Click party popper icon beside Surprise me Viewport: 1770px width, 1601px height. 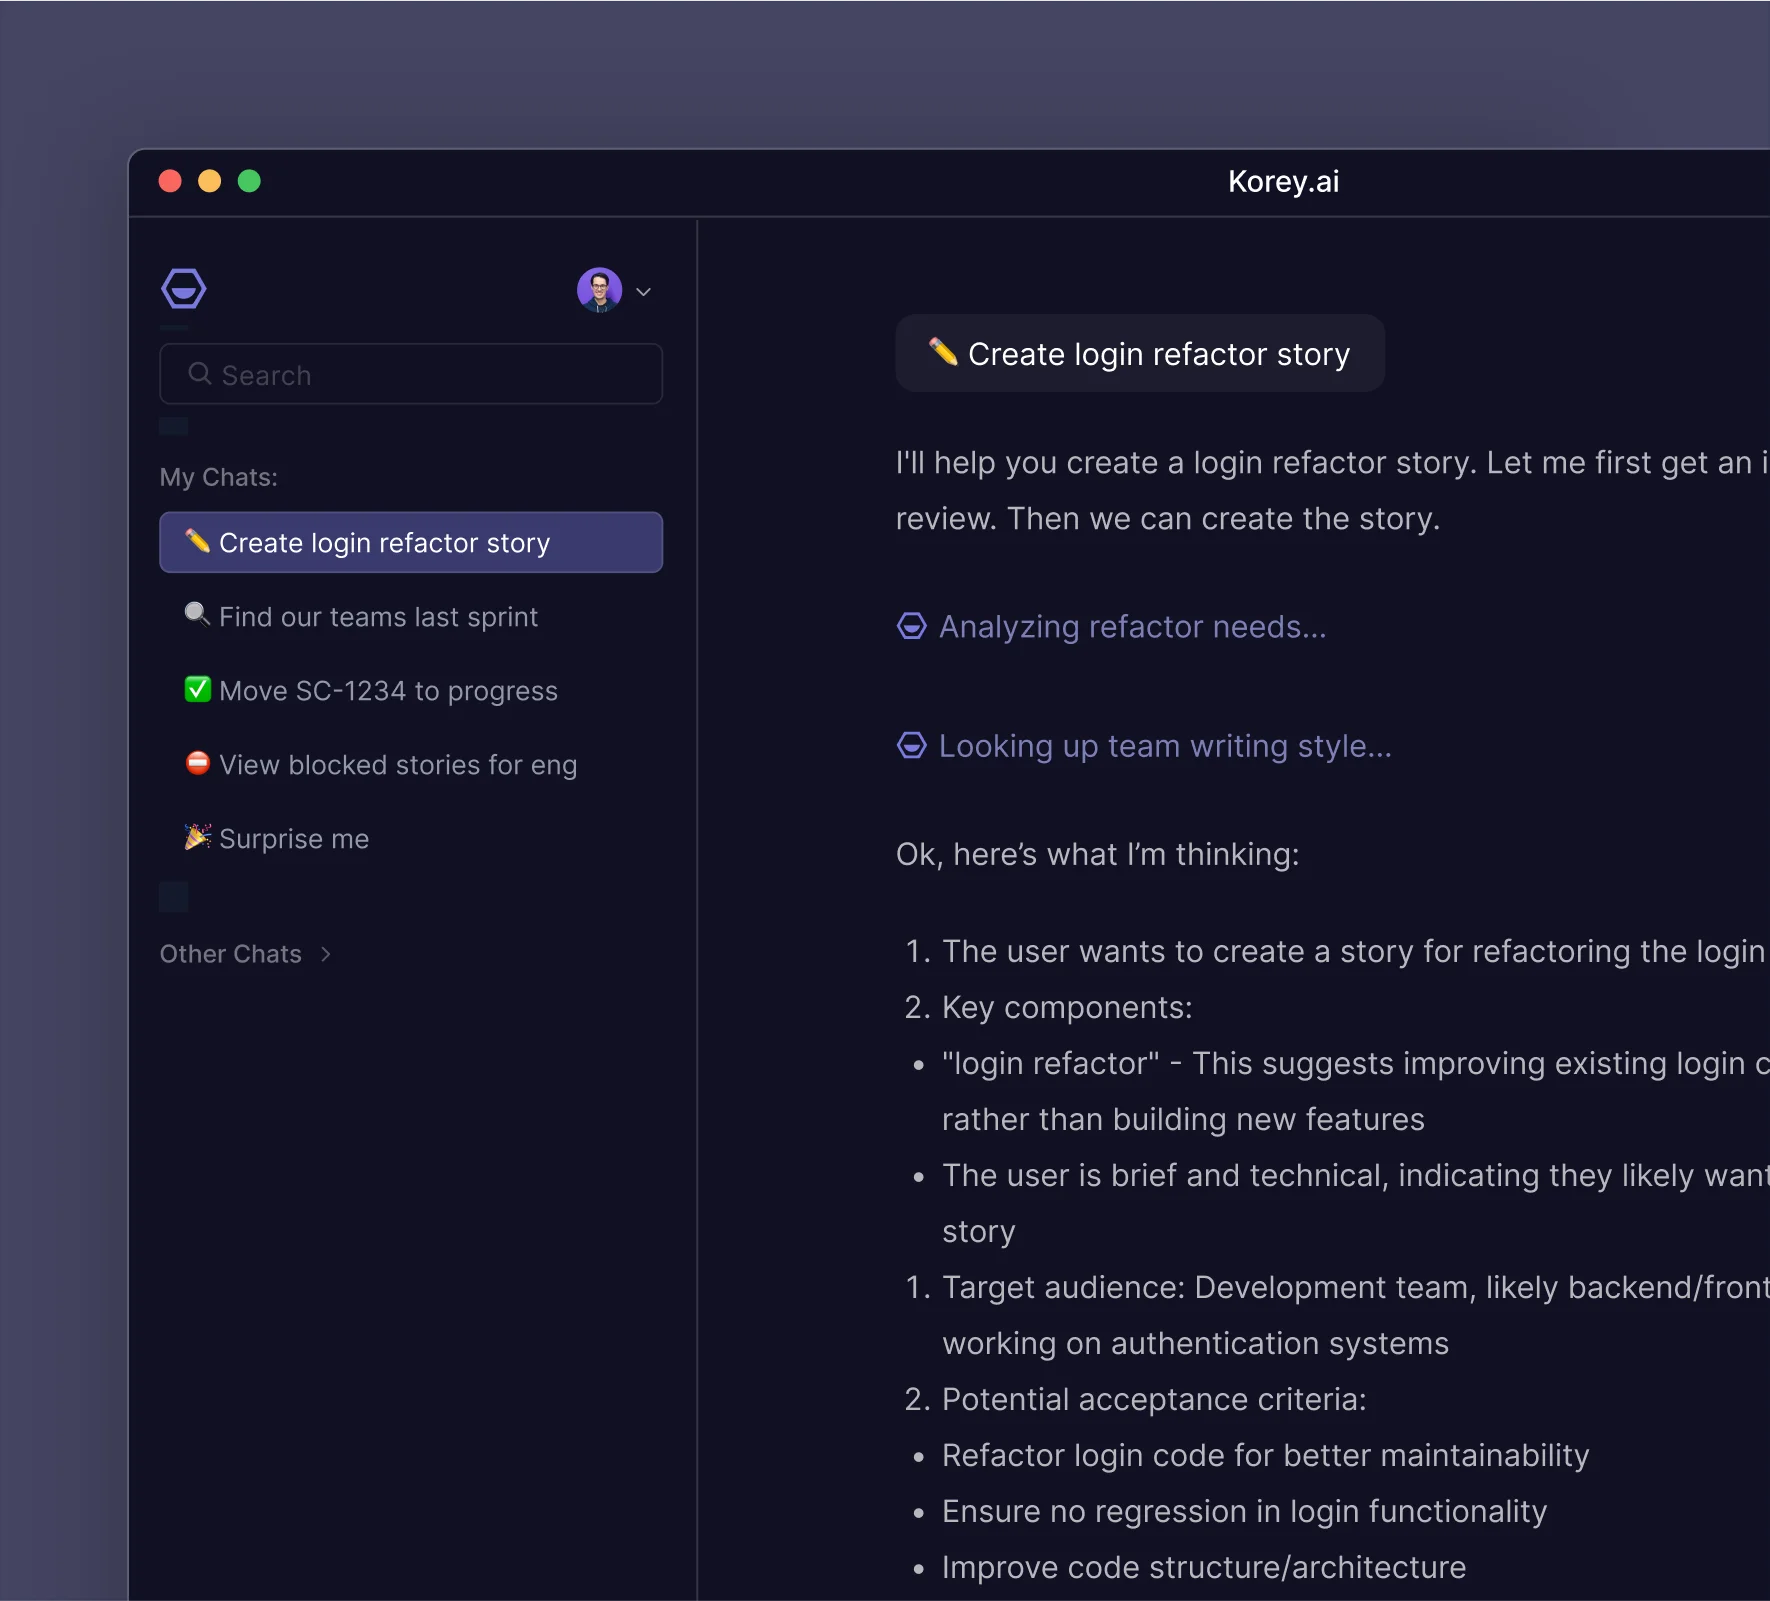pos(197,837)
